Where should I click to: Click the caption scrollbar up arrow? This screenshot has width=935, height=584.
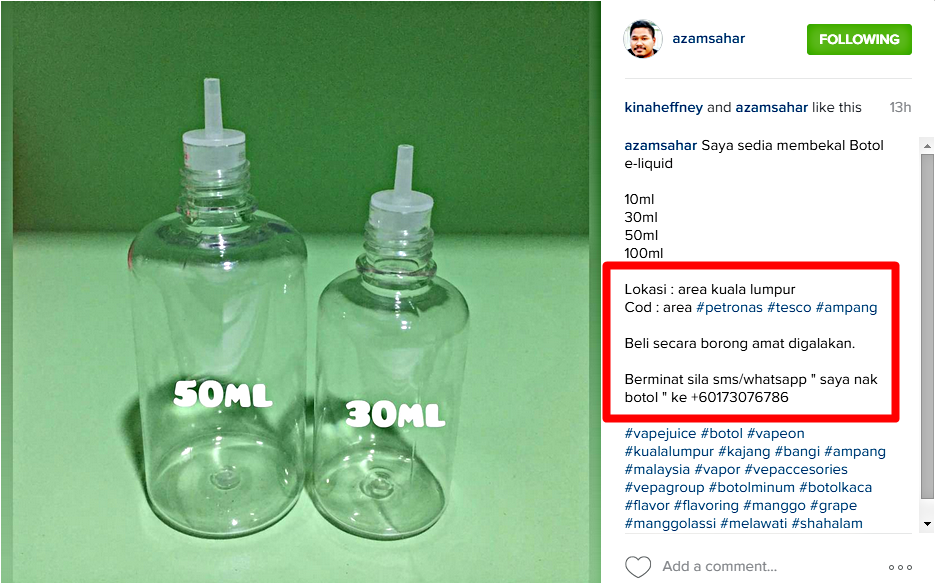[x=927, y=146]
